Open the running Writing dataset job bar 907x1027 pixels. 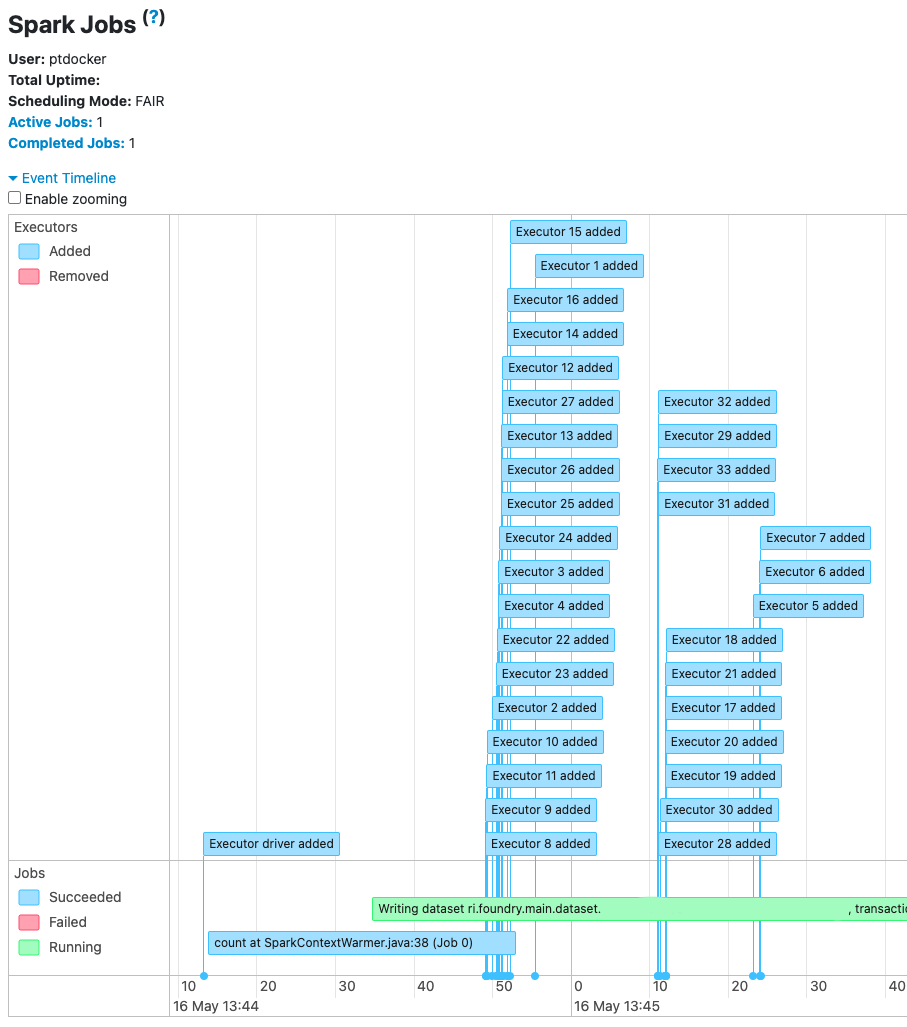[x=639, y=909]
